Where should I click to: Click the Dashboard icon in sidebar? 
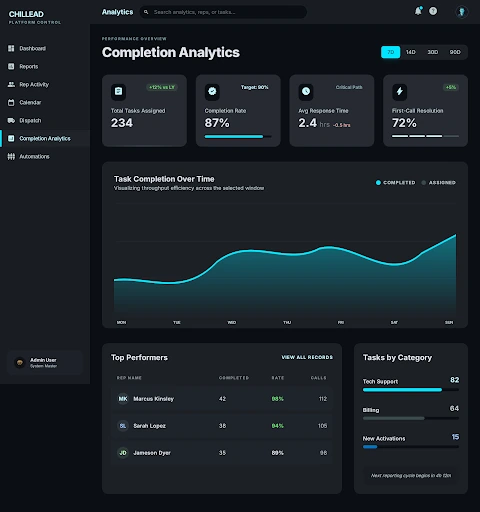[x=11, y=48]
